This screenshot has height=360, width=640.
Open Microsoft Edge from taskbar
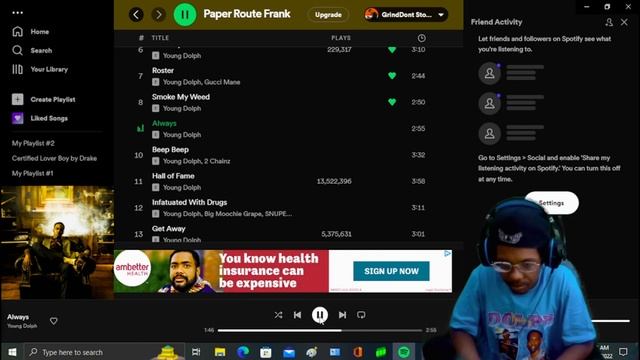(243, 352)
